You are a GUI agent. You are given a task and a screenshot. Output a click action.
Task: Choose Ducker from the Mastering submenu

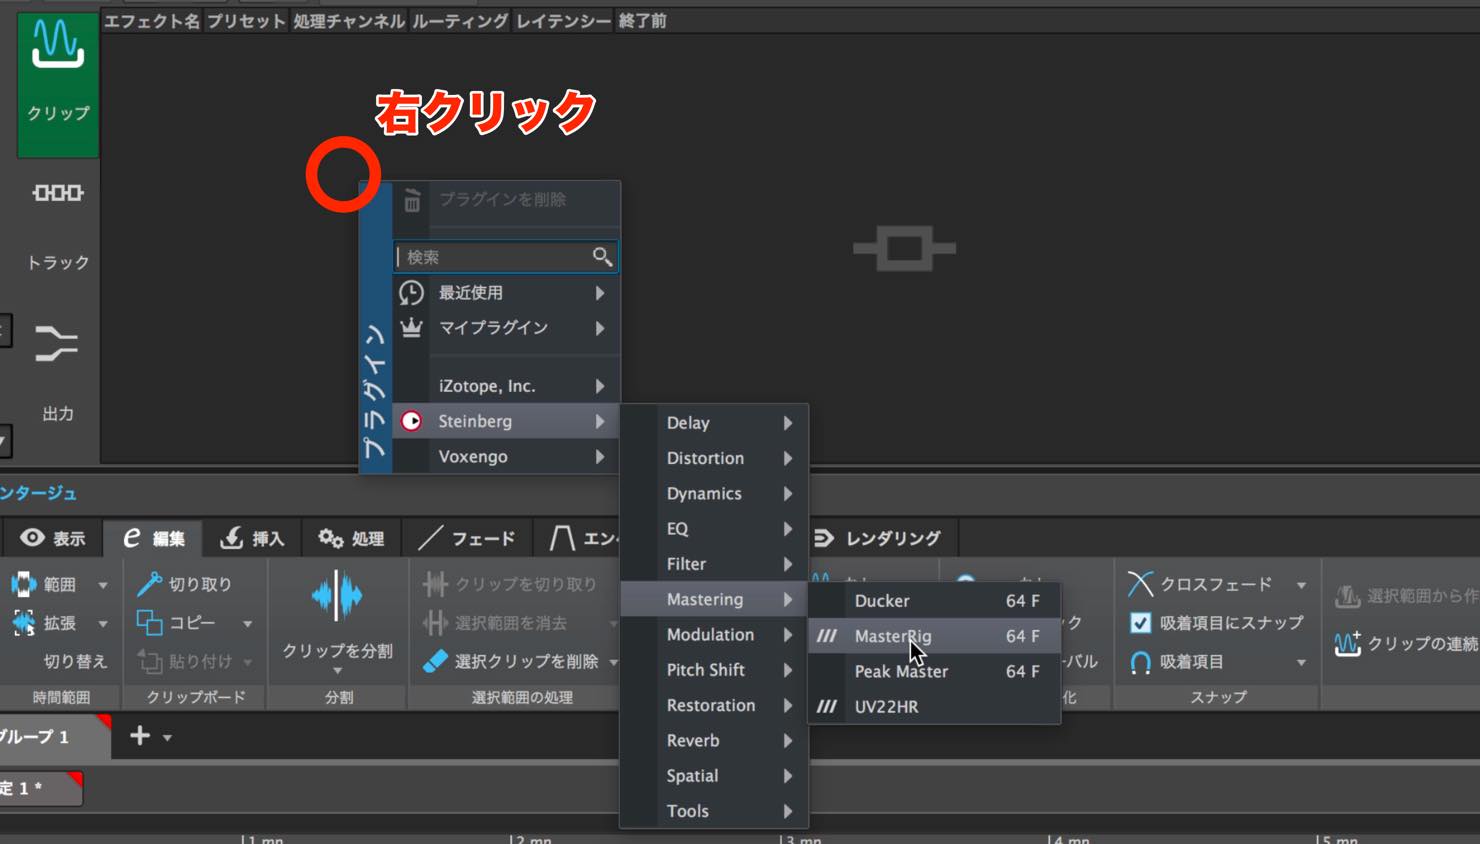pos(934,601)
